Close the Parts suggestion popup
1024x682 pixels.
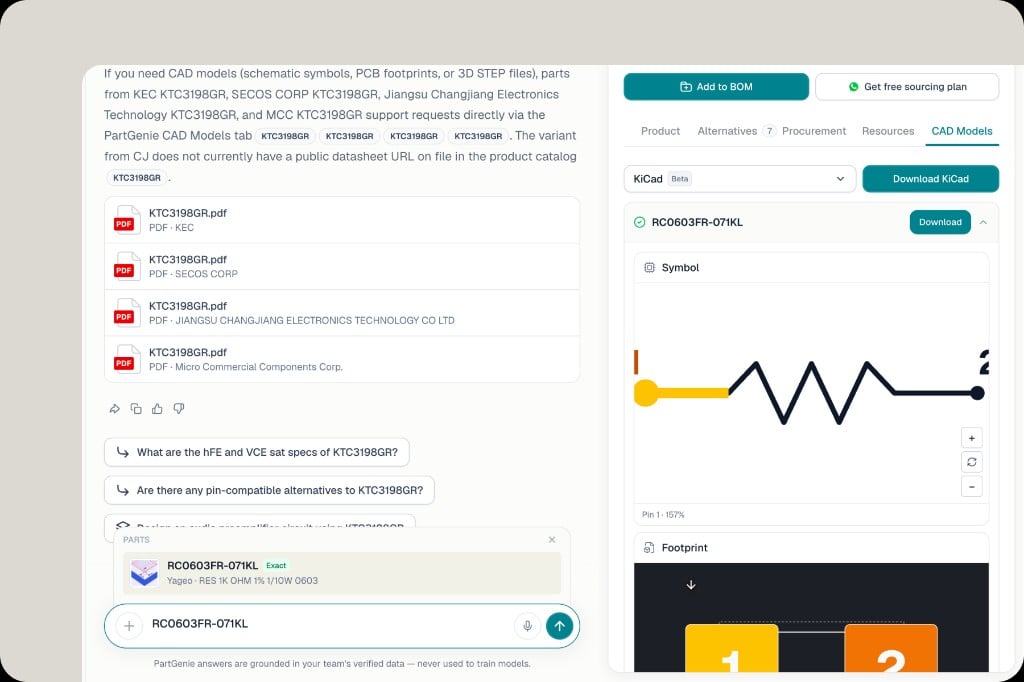click(552, 540)
